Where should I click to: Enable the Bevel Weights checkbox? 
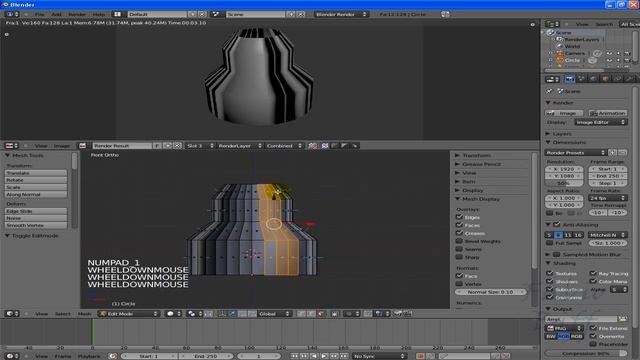(x=459, y=241)
